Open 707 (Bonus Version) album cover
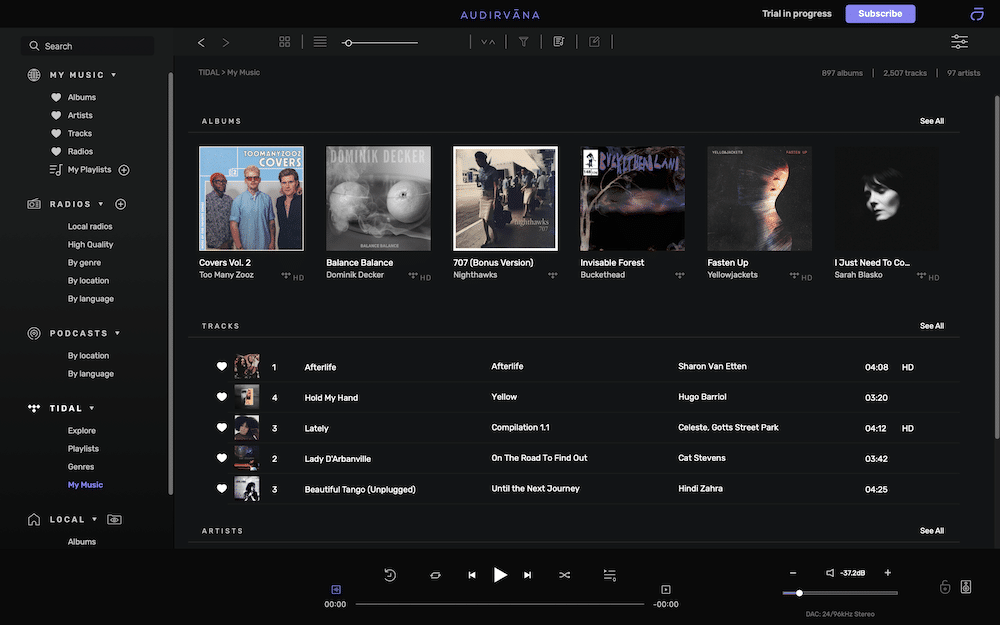 click(x=506, y=198)
